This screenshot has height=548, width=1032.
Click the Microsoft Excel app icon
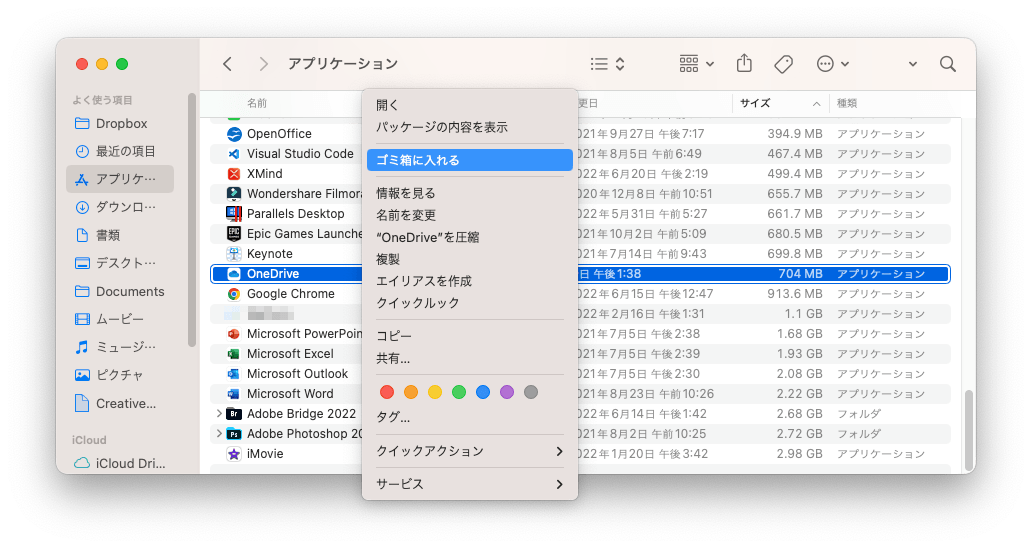pyautogui.click(x=233, y=354)
